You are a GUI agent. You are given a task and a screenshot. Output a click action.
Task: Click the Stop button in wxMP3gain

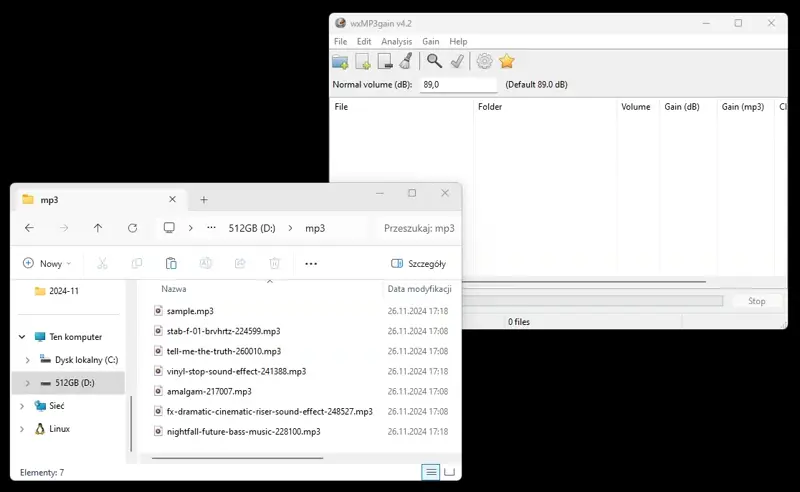pos(757,301)
